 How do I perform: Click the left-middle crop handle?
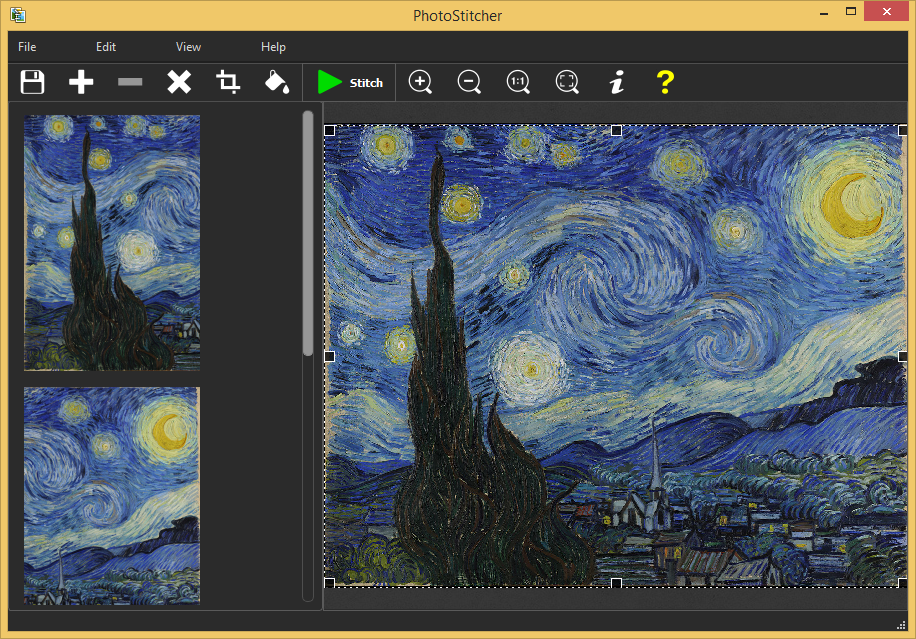click(329, 356)
